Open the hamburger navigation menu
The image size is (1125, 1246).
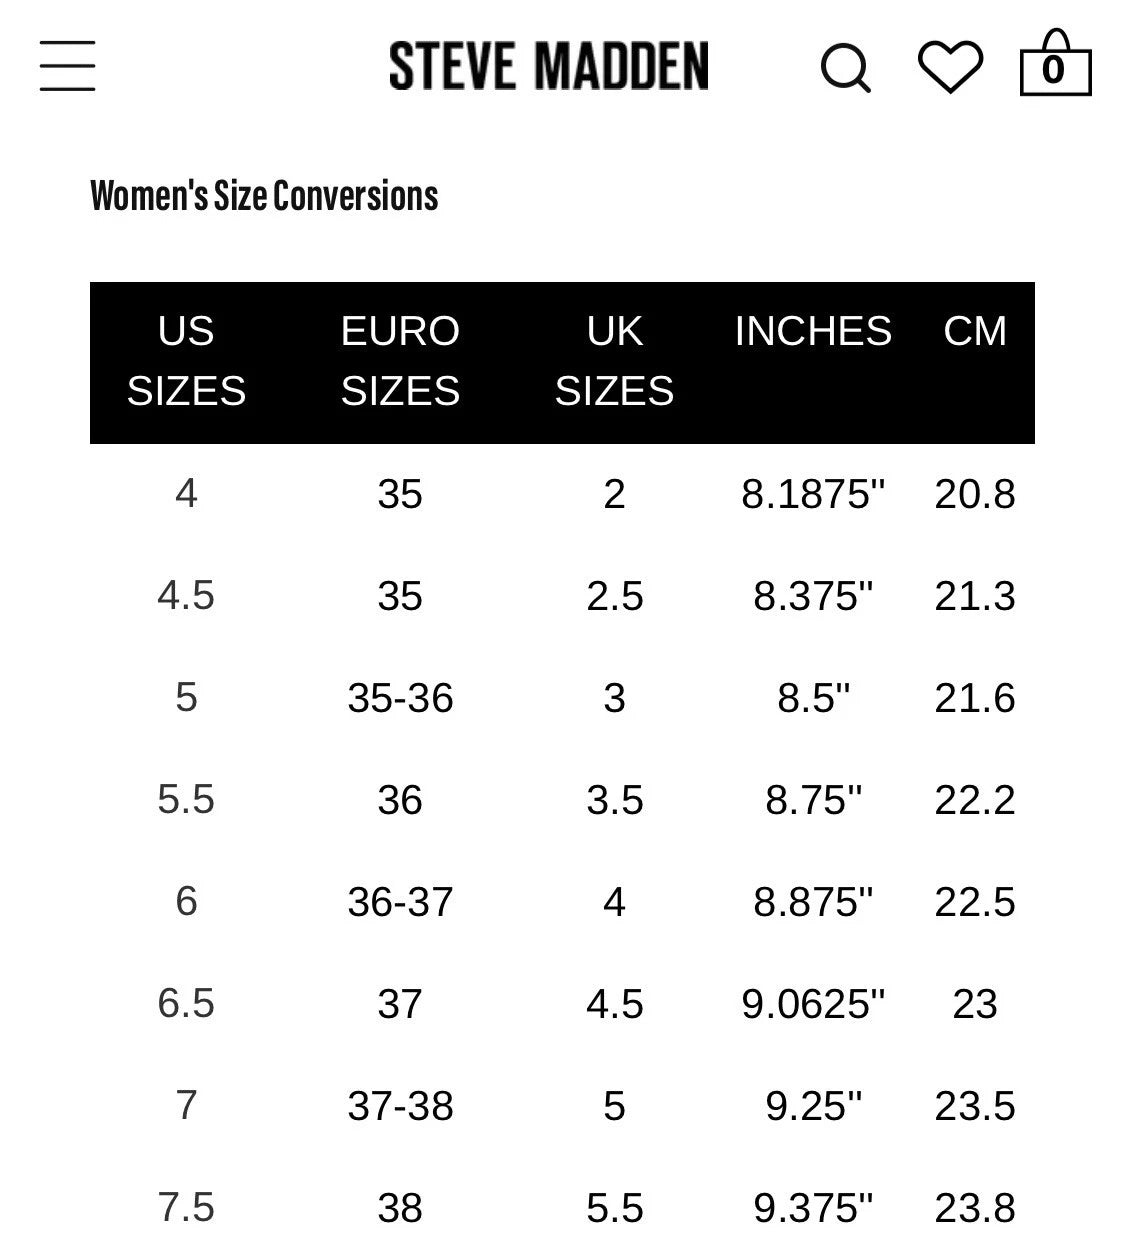click(67, 66)
